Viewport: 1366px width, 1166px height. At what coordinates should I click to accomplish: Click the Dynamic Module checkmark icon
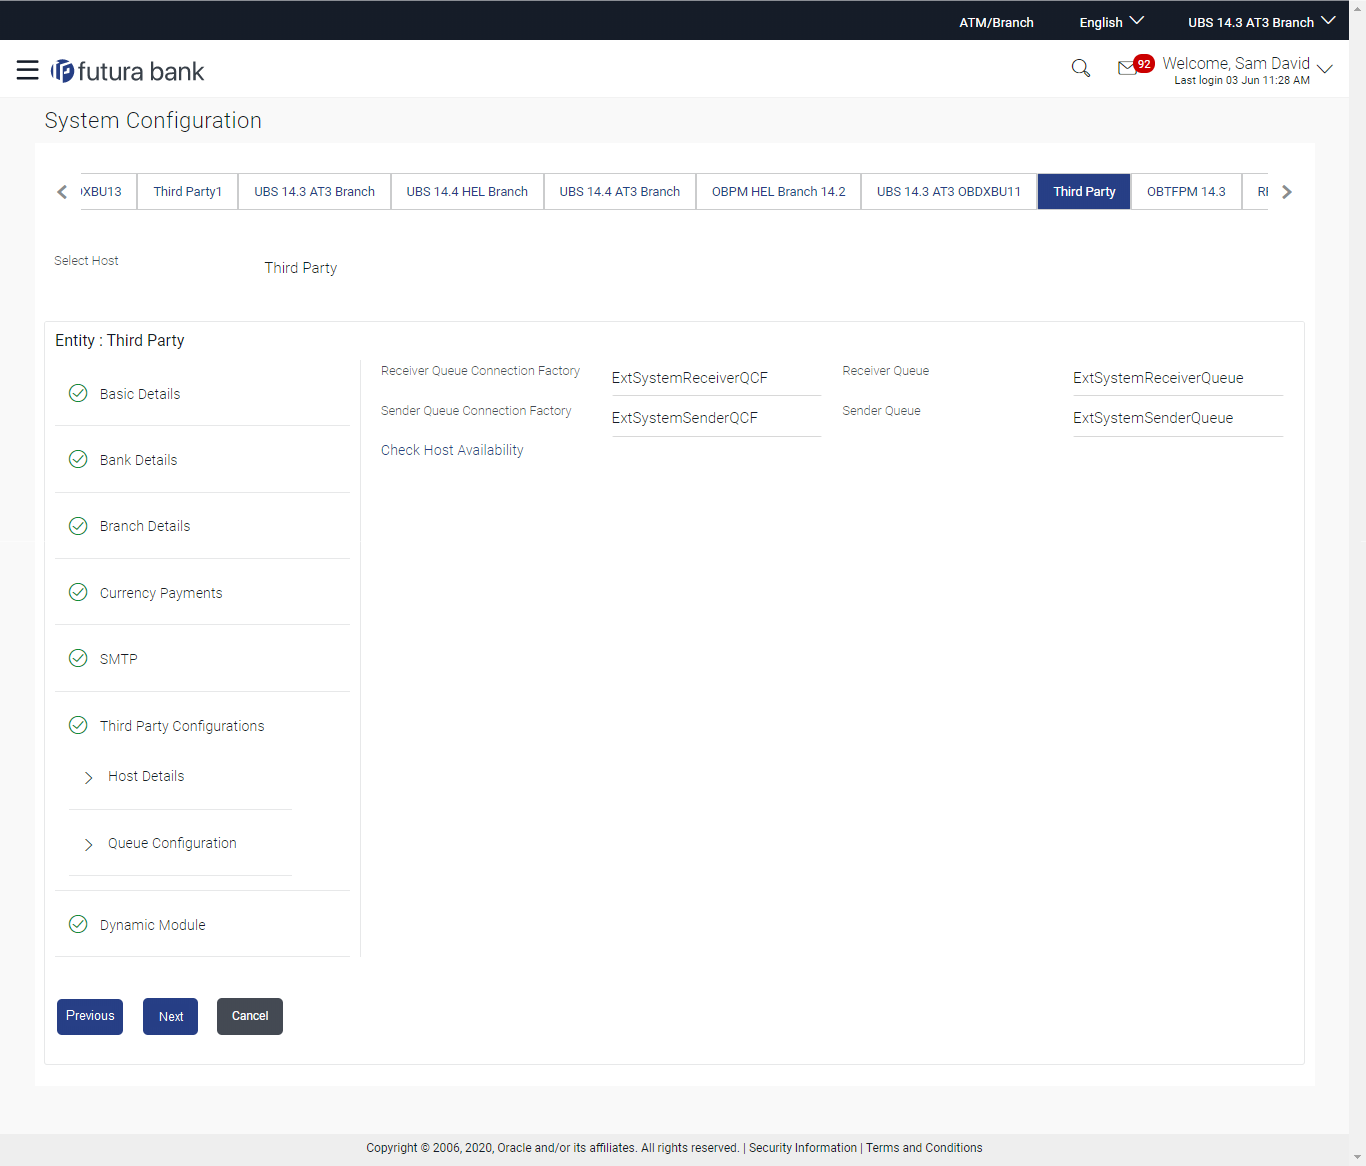pyautogui.click(x=78, y=924)
